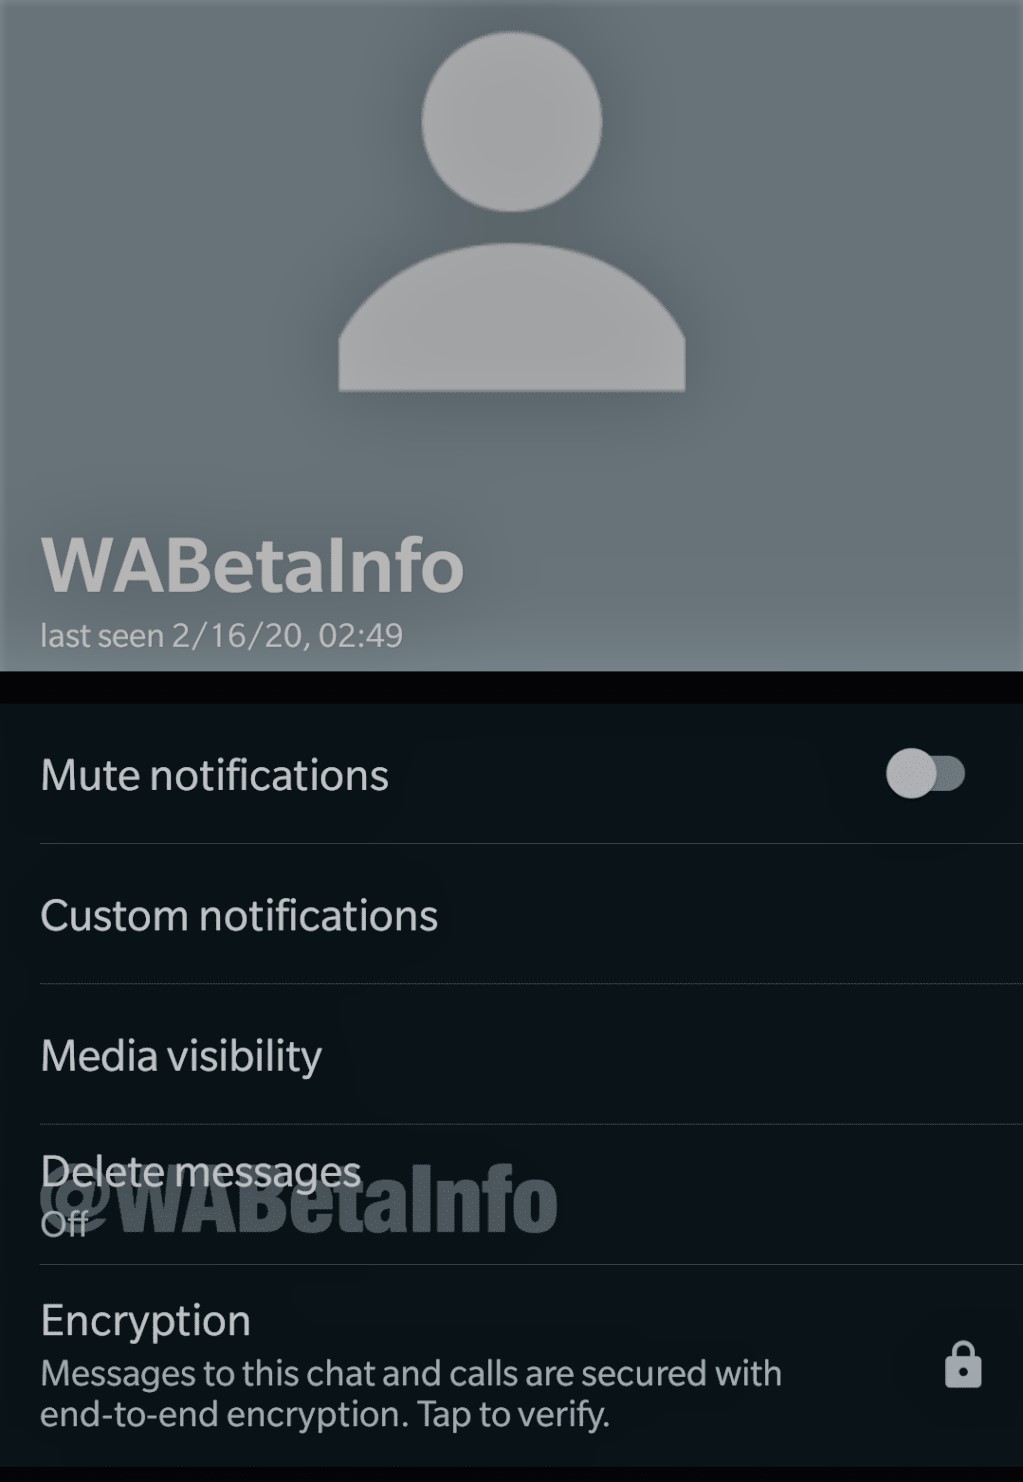Open Media visibility option

click(511, 1055)
